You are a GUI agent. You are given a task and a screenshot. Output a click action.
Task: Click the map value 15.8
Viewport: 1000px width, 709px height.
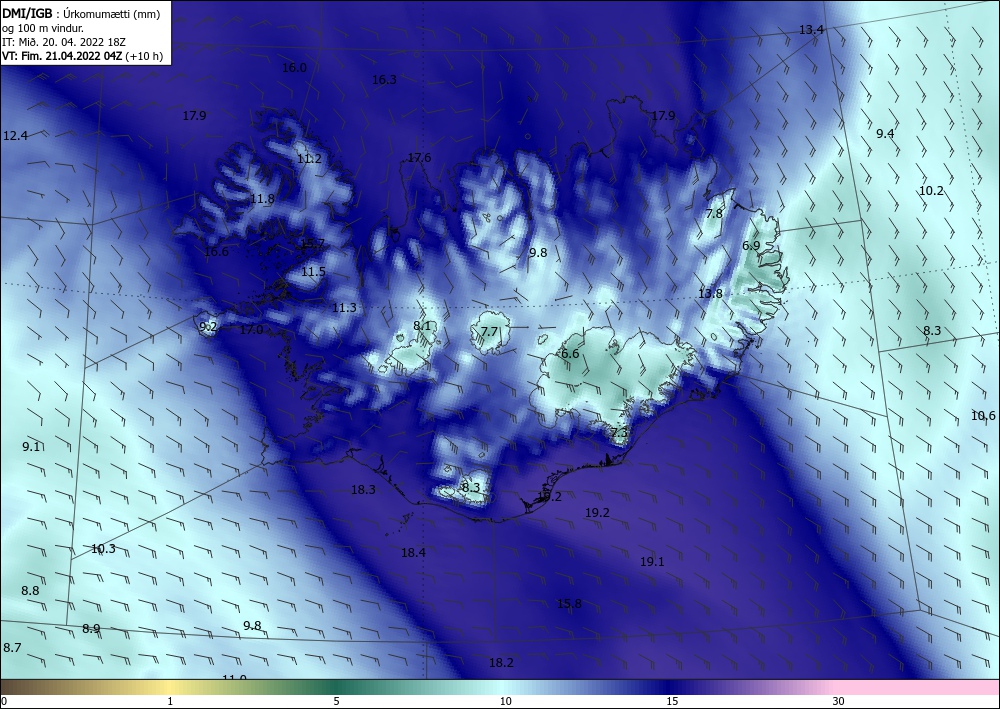point(569,604)
